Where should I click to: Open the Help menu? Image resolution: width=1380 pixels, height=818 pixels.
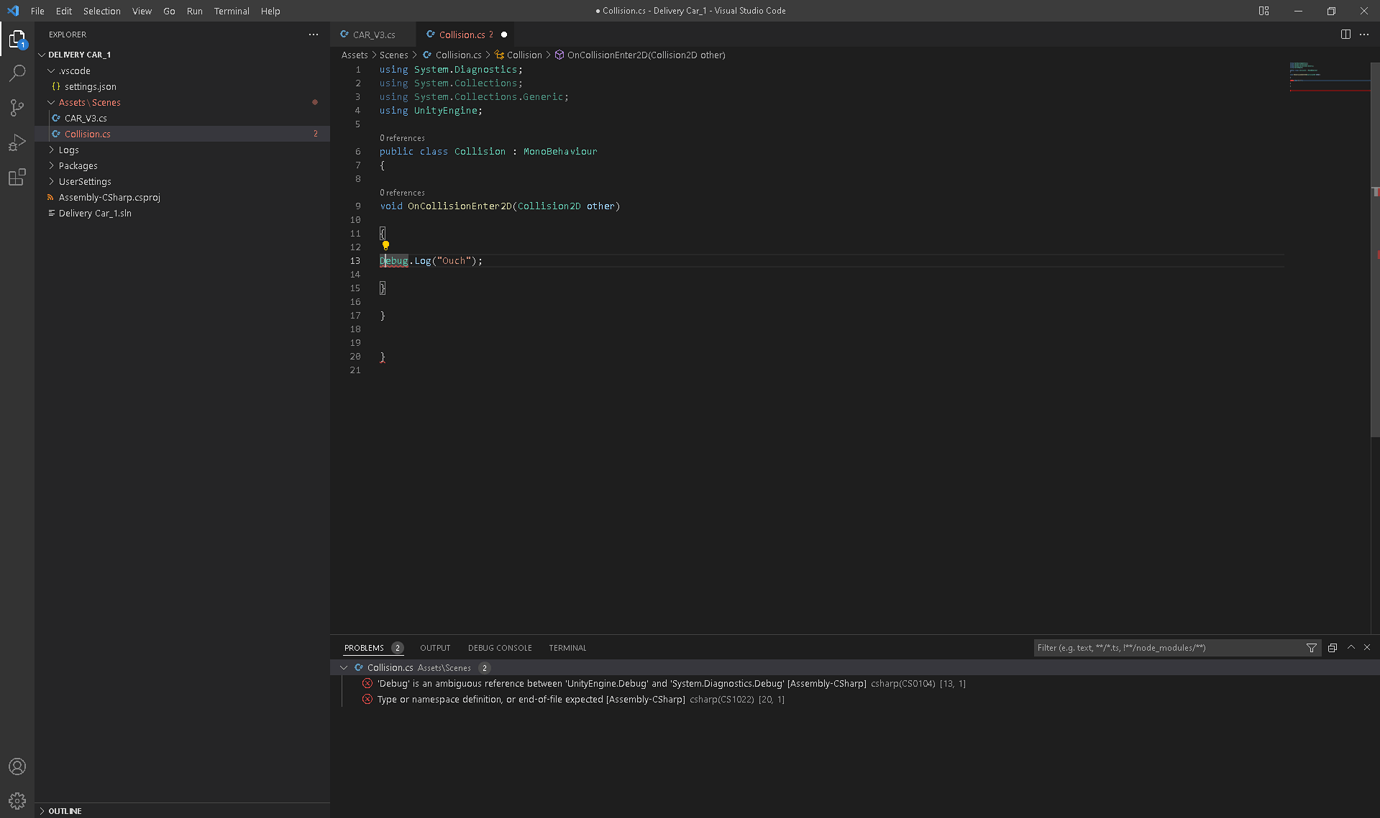tap(270, 11)
